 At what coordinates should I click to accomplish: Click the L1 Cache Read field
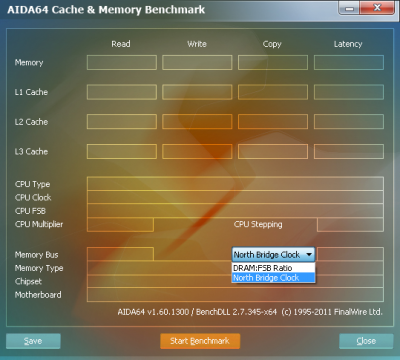point(122,92)
